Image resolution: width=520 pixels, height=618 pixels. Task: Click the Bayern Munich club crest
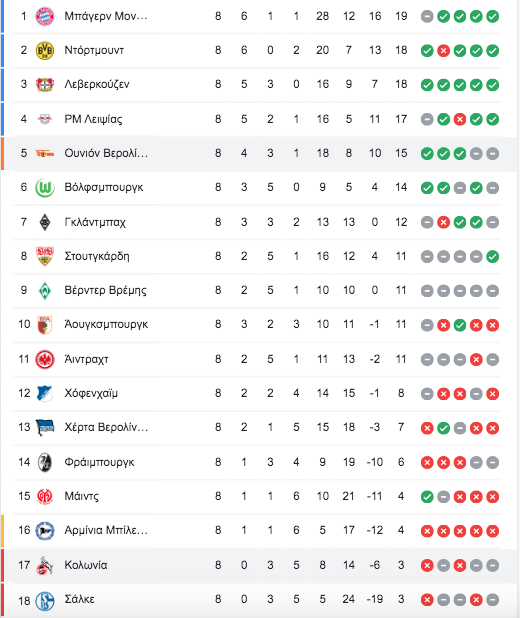[x=45, y=16]
